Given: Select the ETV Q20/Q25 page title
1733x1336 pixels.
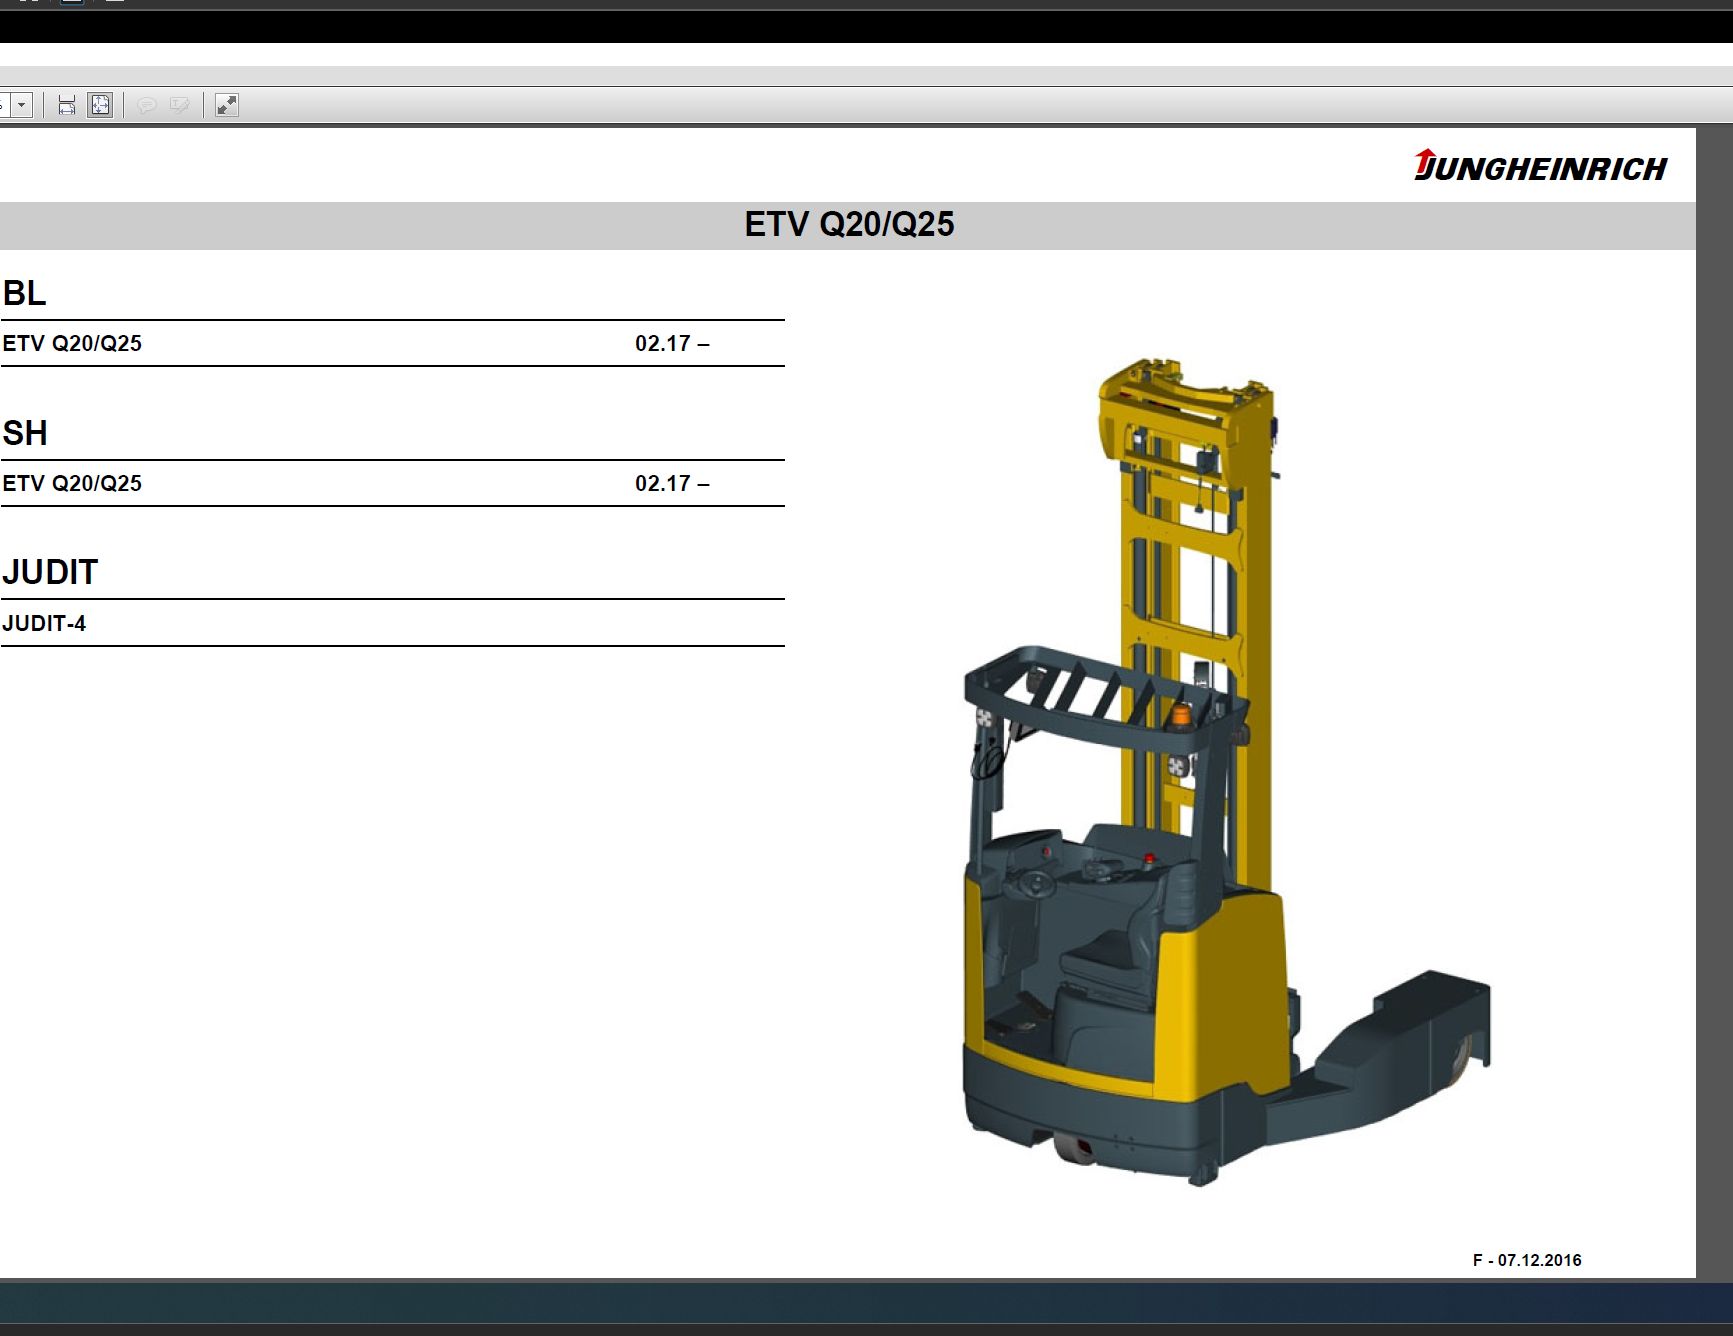Looking at the screenshot, I should point(851,224).
